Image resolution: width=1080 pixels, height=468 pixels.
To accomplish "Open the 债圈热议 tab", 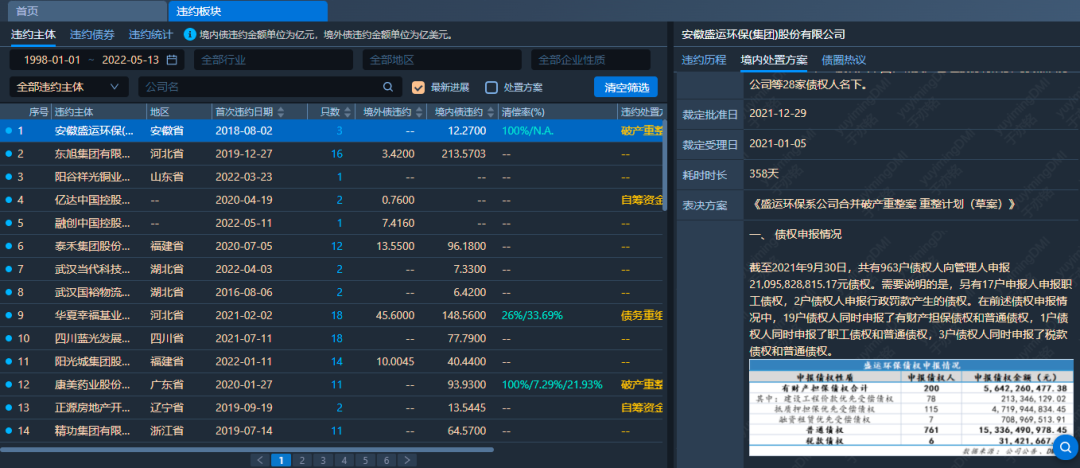I will click(x=844, y=60).
